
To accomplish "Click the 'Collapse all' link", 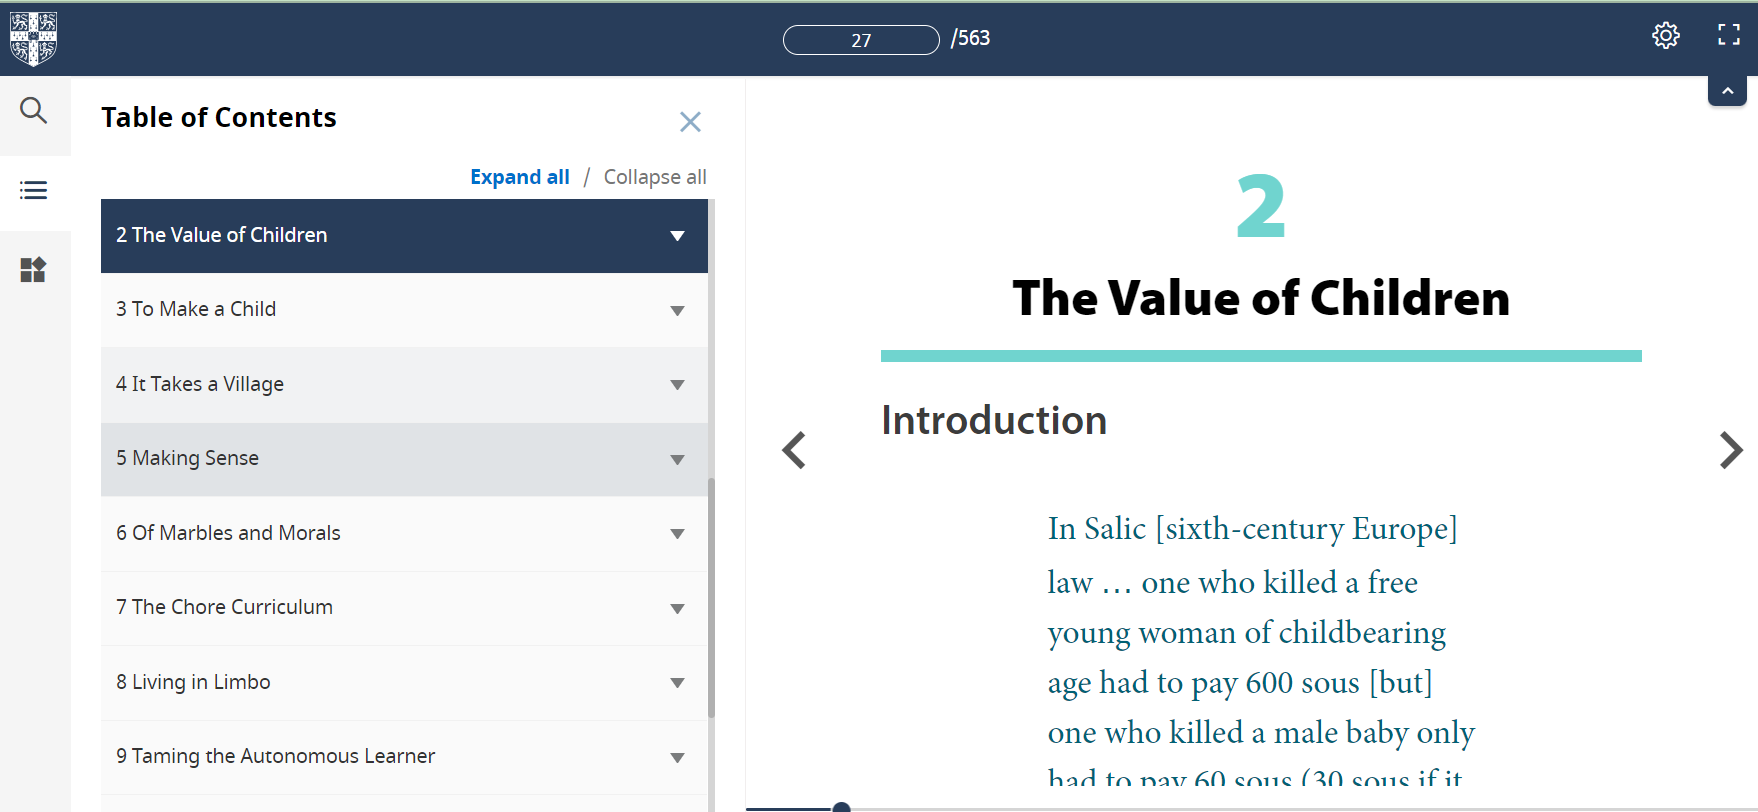I will click(655, 177).
